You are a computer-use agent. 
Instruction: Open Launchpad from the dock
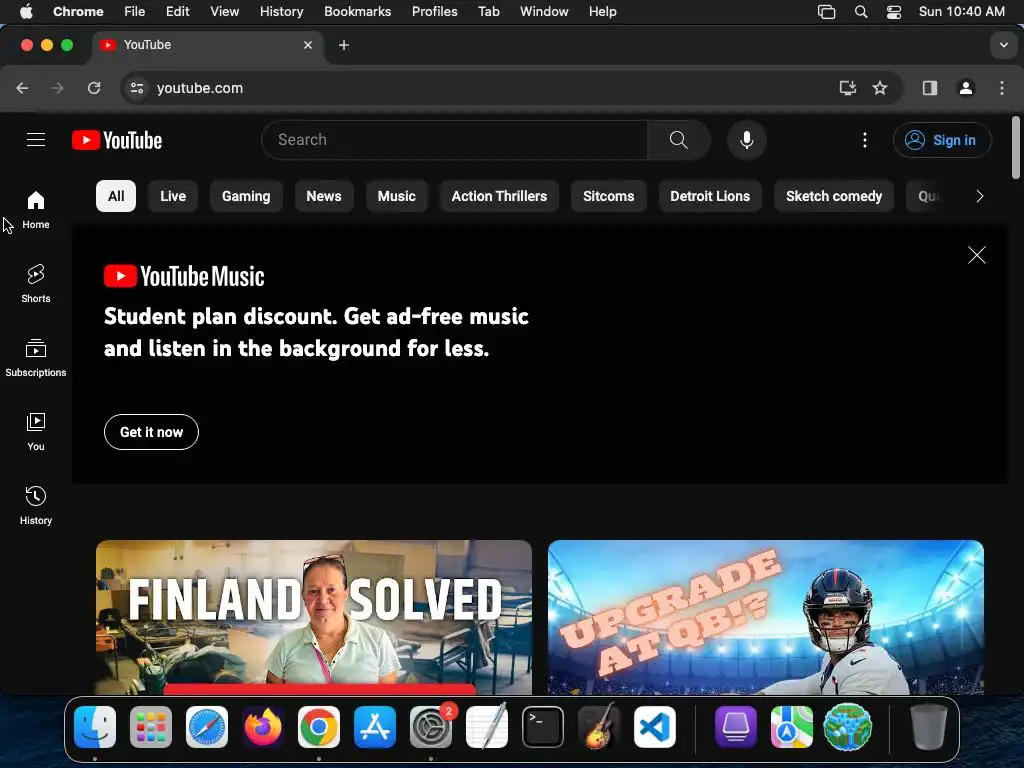point(151,727)
